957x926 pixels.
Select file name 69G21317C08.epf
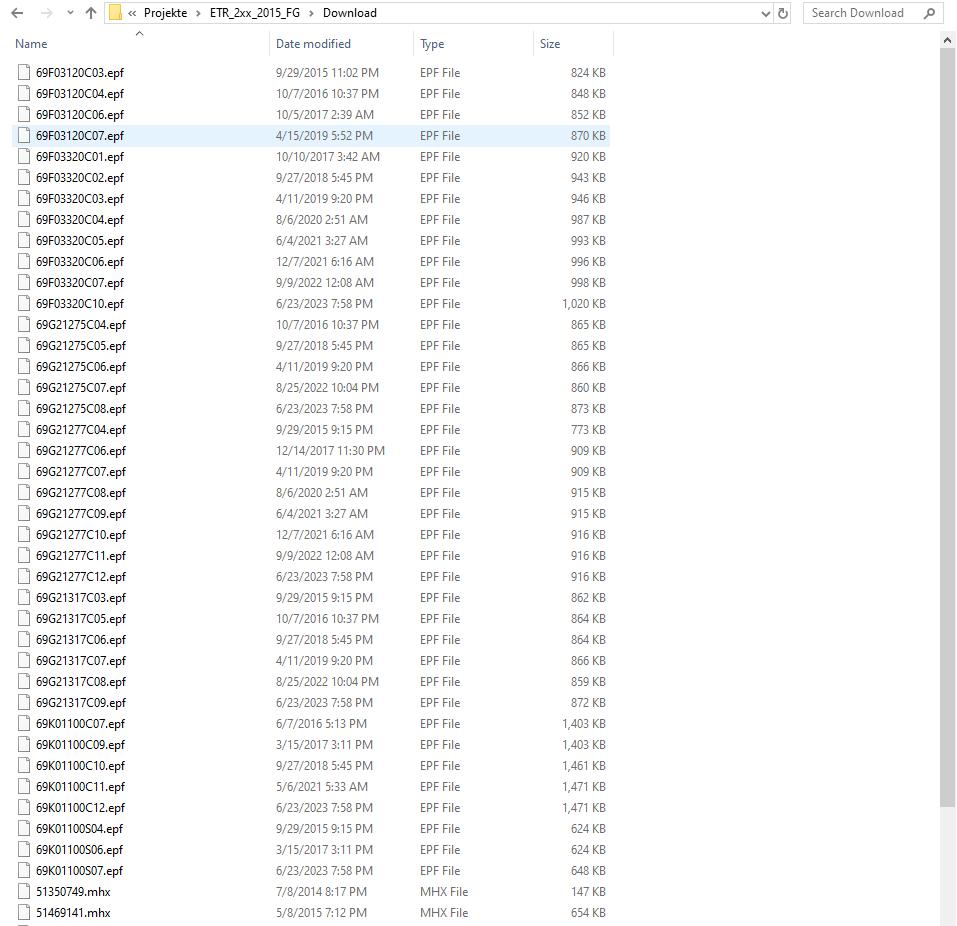(x=81, y=682)
